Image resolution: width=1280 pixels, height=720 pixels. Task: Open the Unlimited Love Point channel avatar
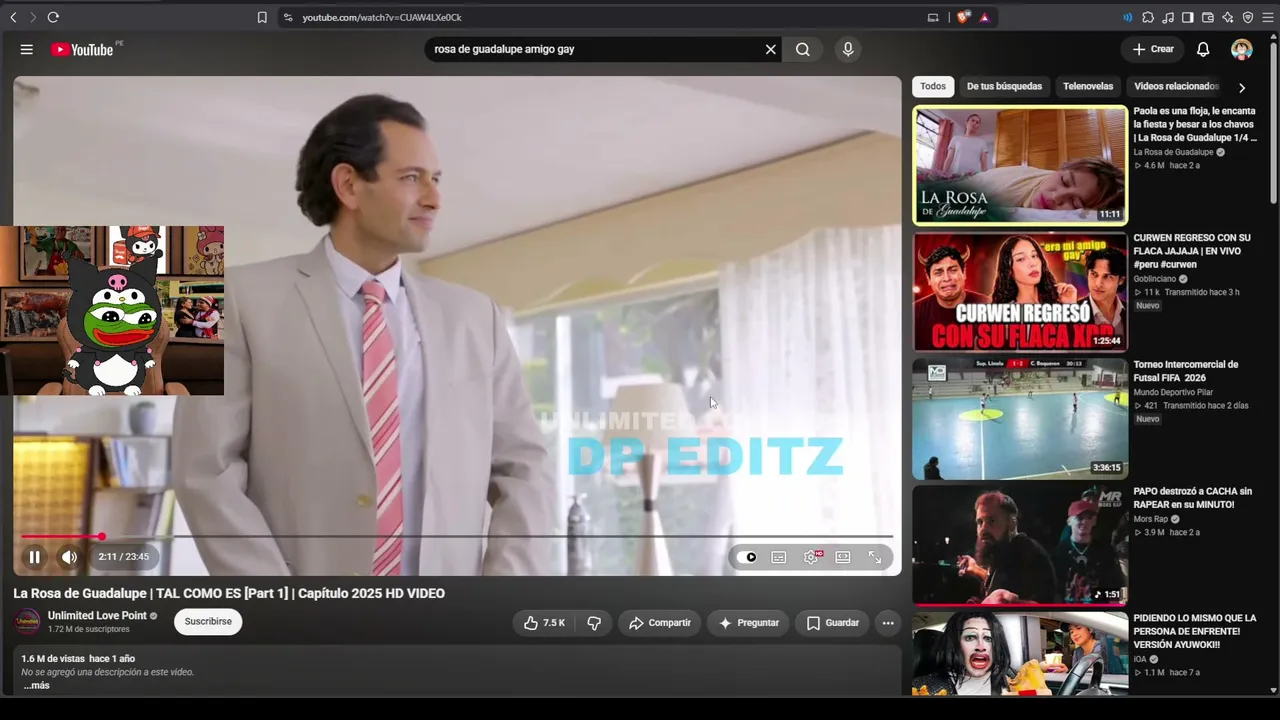point(27,622)
